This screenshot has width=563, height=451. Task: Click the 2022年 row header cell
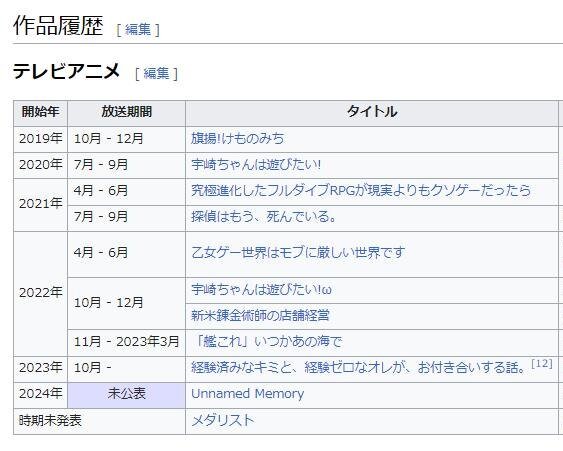point(41,294)
